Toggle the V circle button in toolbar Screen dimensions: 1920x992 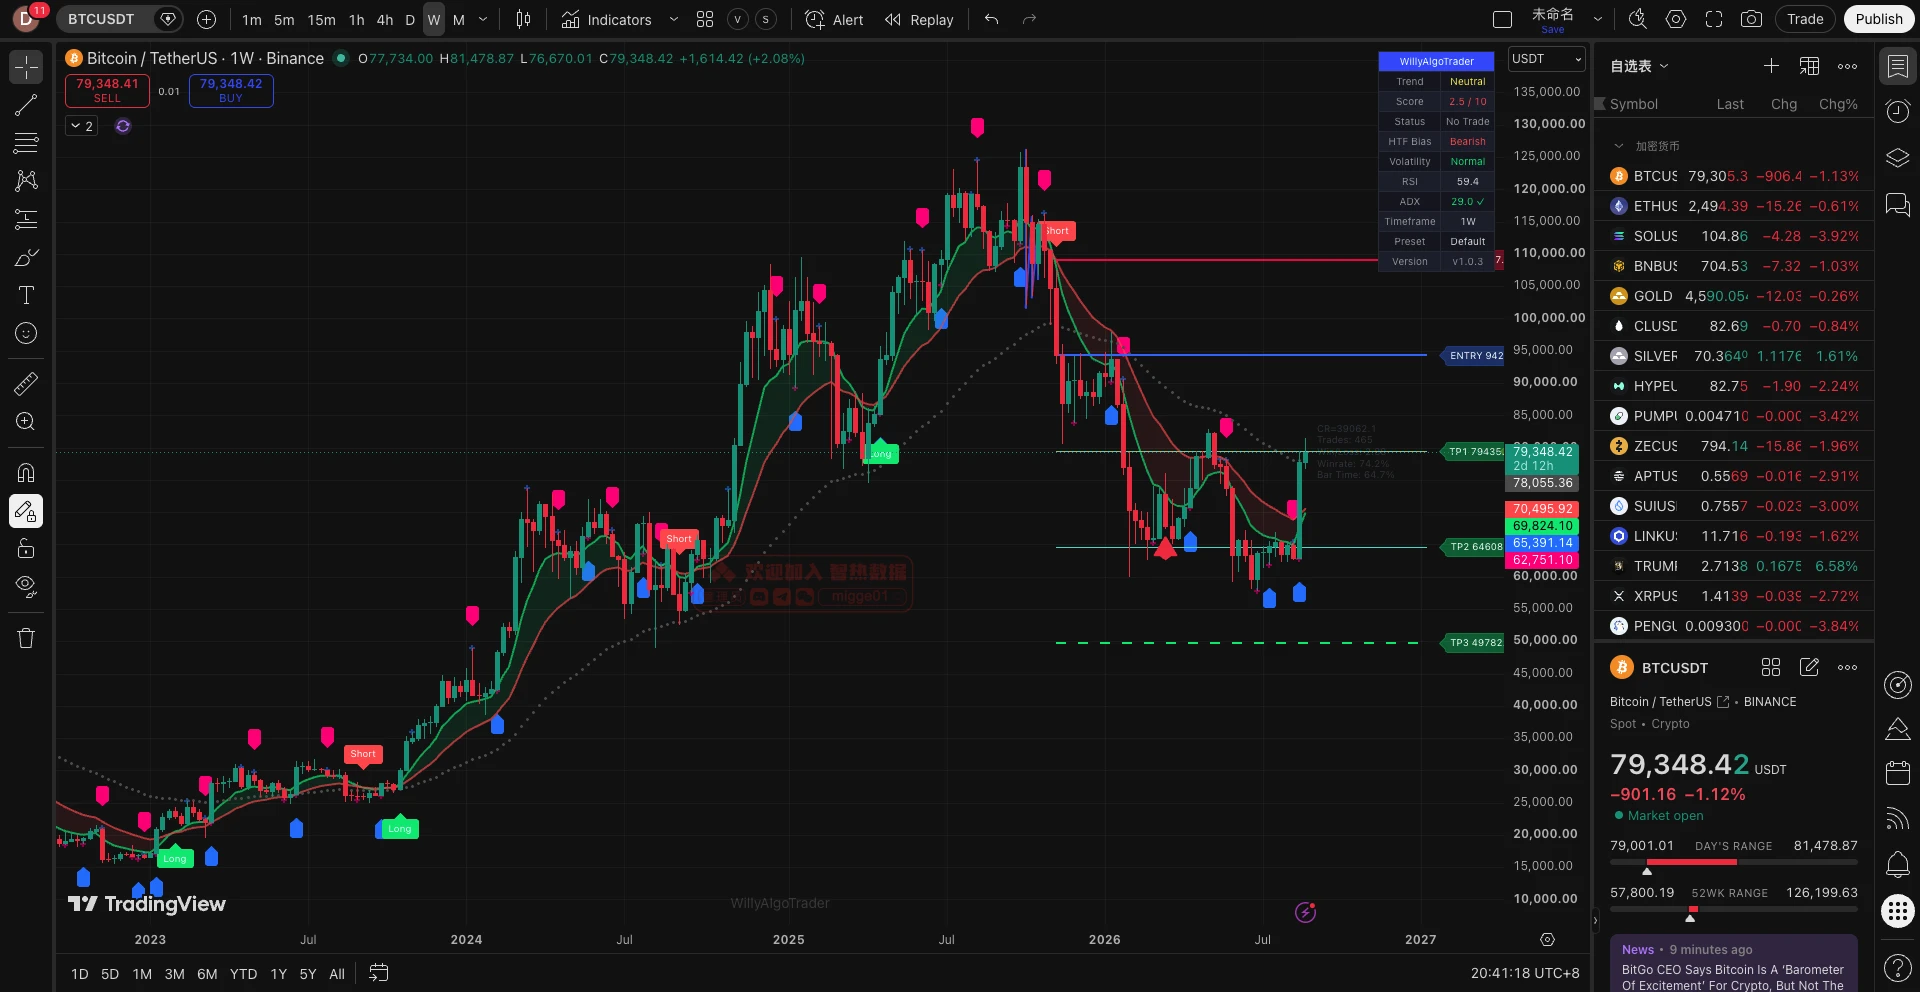click(x=738, y=19)
